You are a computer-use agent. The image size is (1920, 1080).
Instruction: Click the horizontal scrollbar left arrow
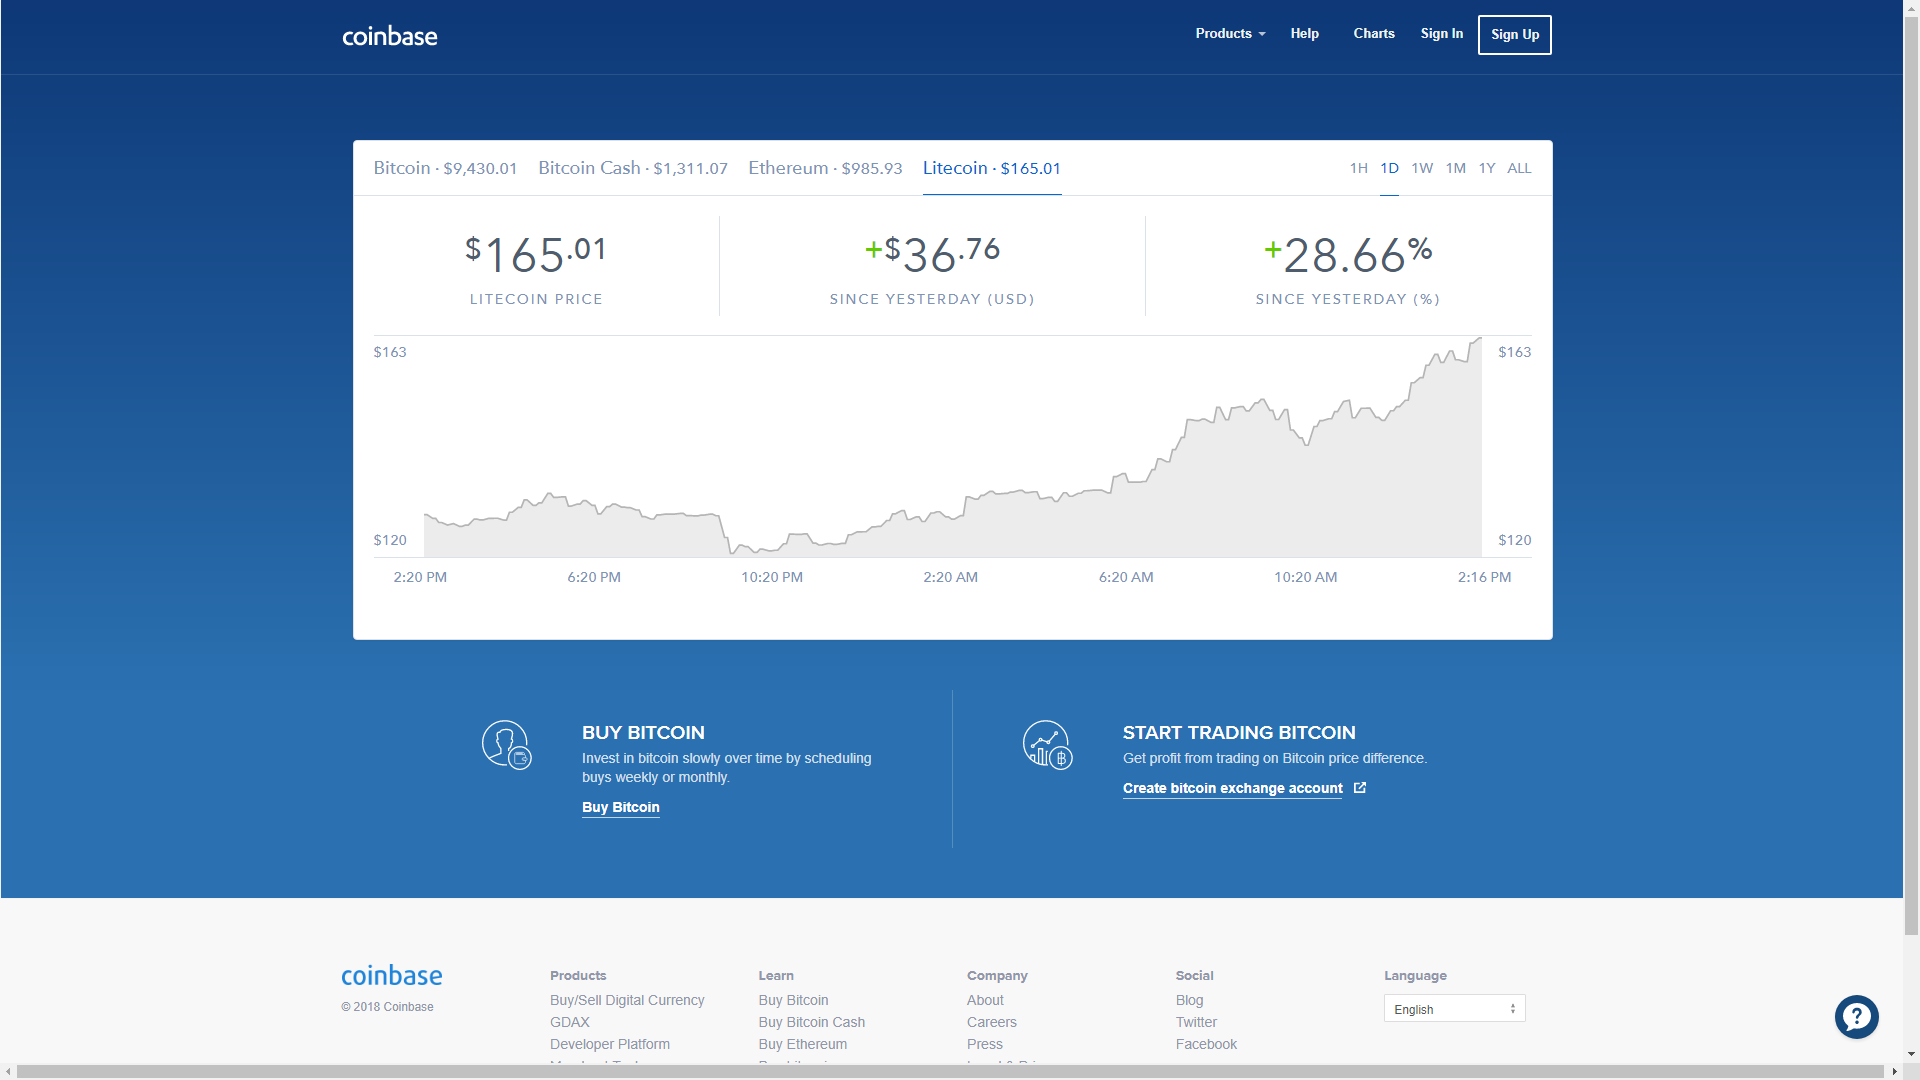pos(8,1072)
